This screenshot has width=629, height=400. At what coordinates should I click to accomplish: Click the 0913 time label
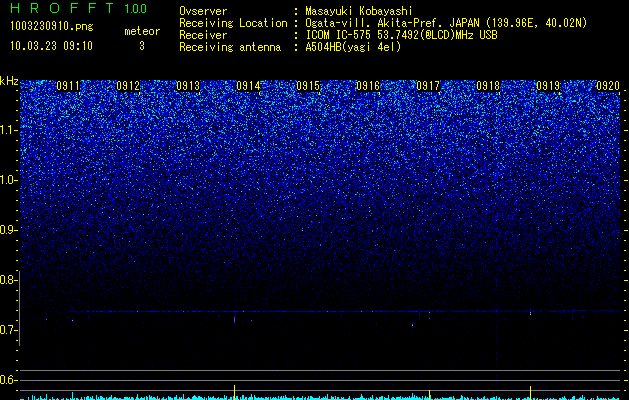click(x=188, y=86)
